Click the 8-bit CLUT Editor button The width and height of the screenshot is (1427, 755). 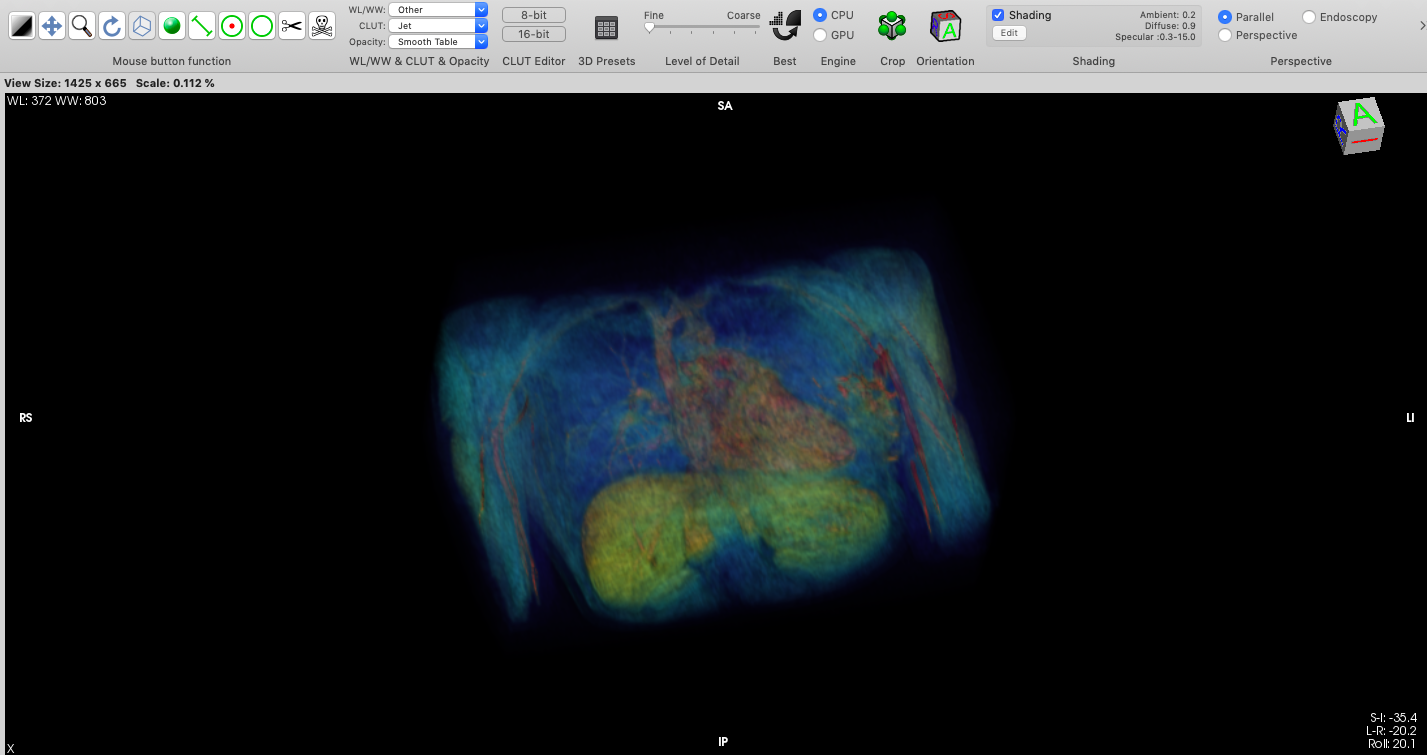[533, 15]
